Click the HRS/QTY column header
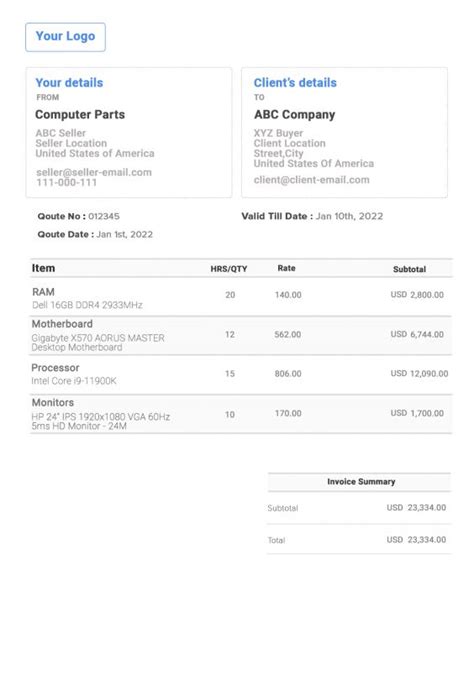 coord(229,269)
